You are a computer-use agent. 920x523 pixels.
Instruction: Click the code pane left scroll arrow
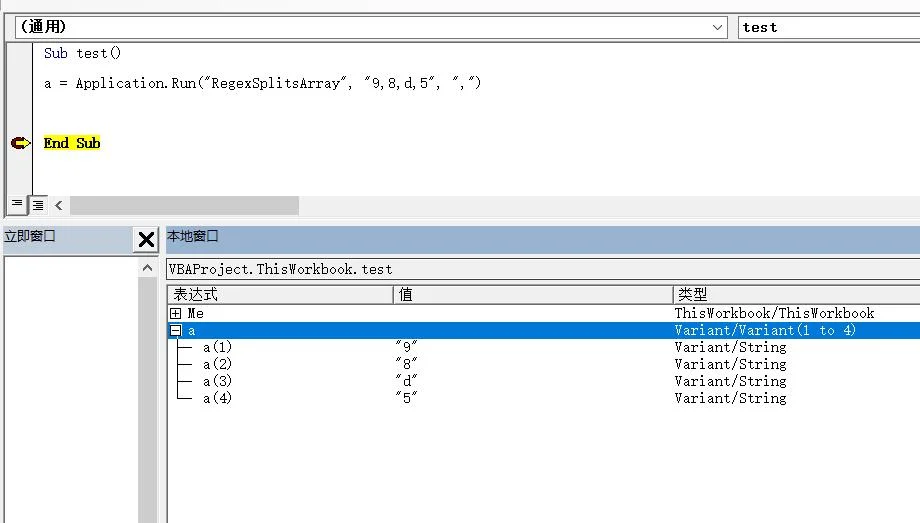tap(59, 205)
